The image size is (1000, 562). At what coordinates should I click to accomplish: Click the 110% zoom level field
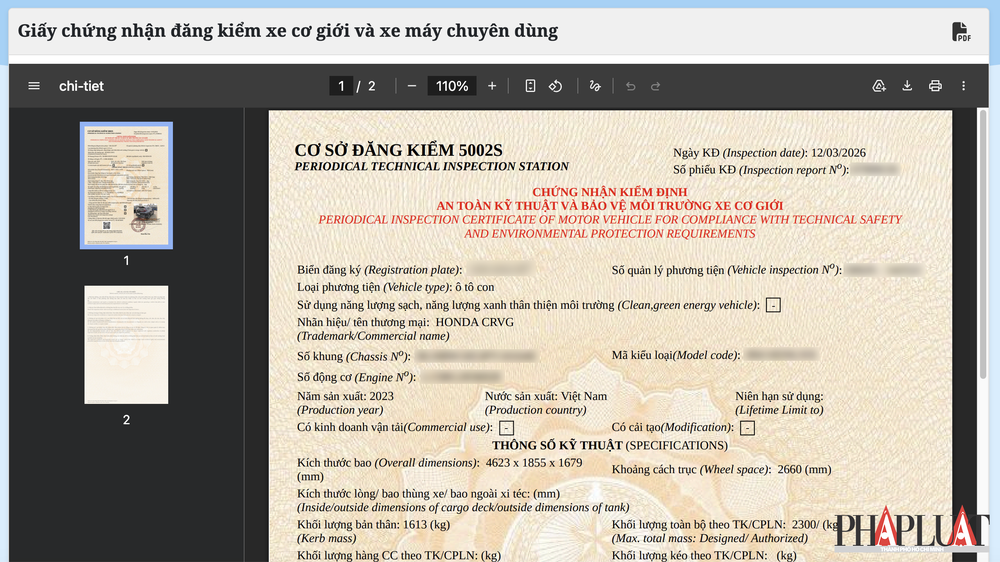tap(452, 86)
